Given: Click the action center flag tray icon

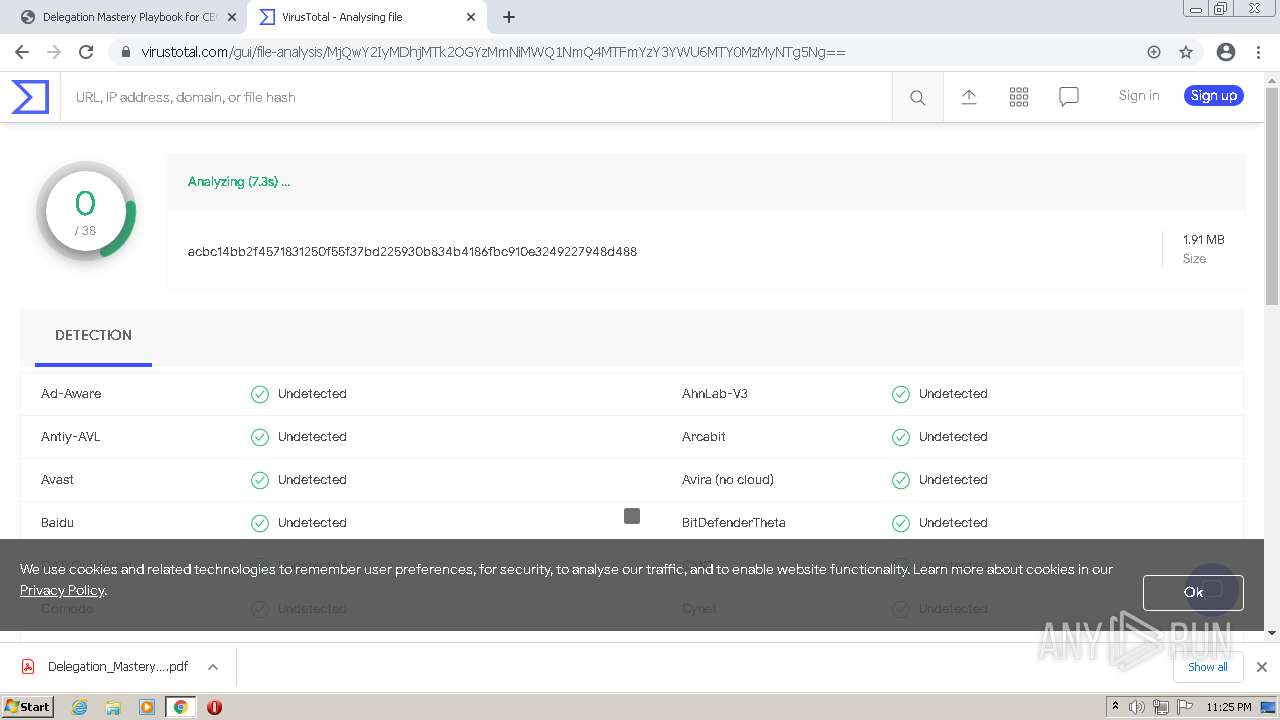Looking at the screenshot, I should point(1185,707).
